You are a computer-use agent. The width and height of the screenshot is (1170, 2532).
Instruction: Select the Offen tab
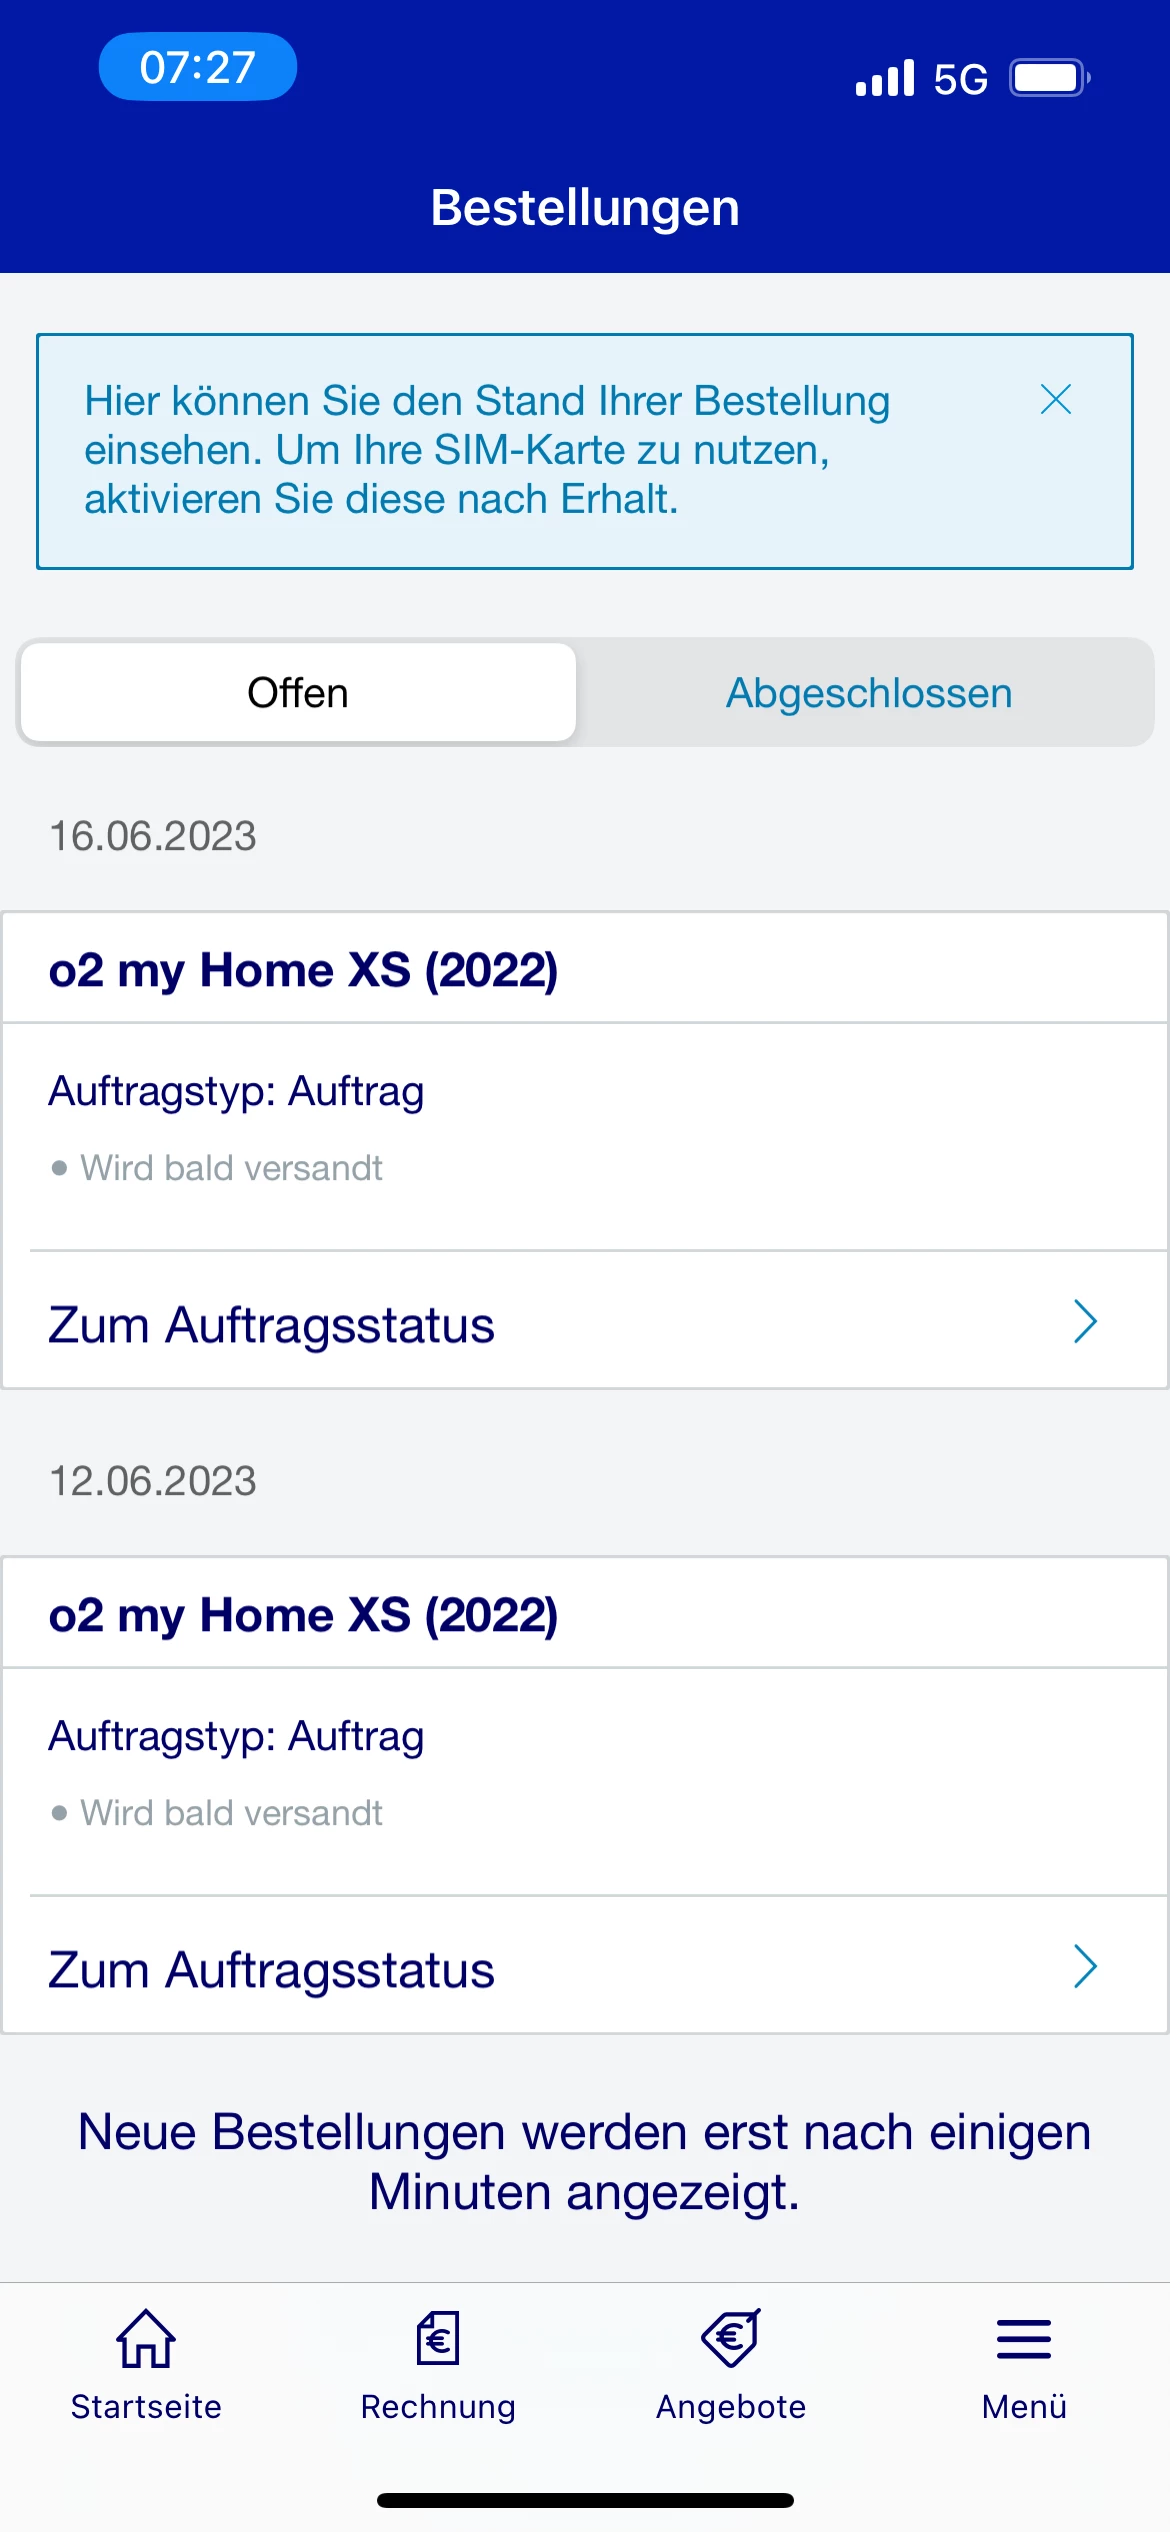(x=298, y=693)
